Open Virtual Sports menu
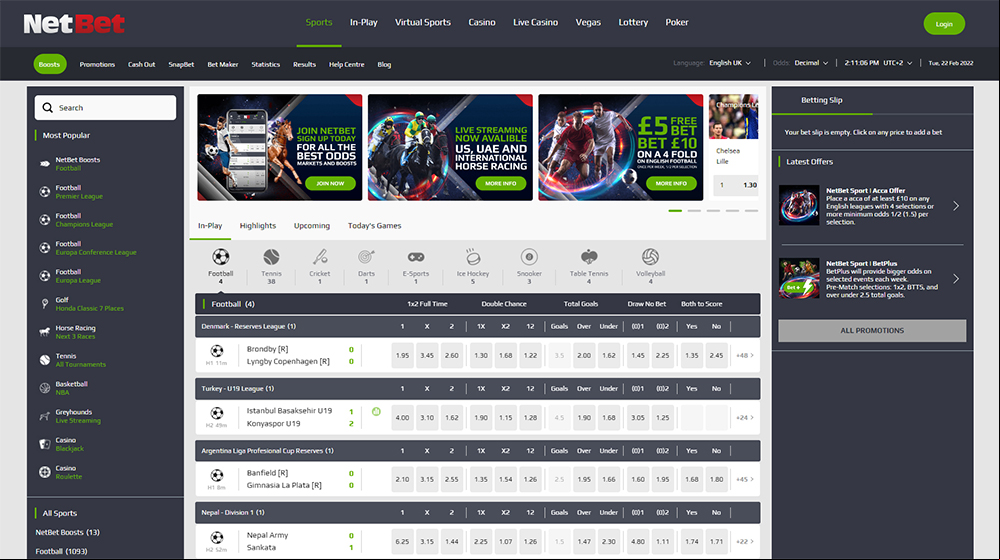The height and width of the screenshot is (560, 1000). pos(423,22)
